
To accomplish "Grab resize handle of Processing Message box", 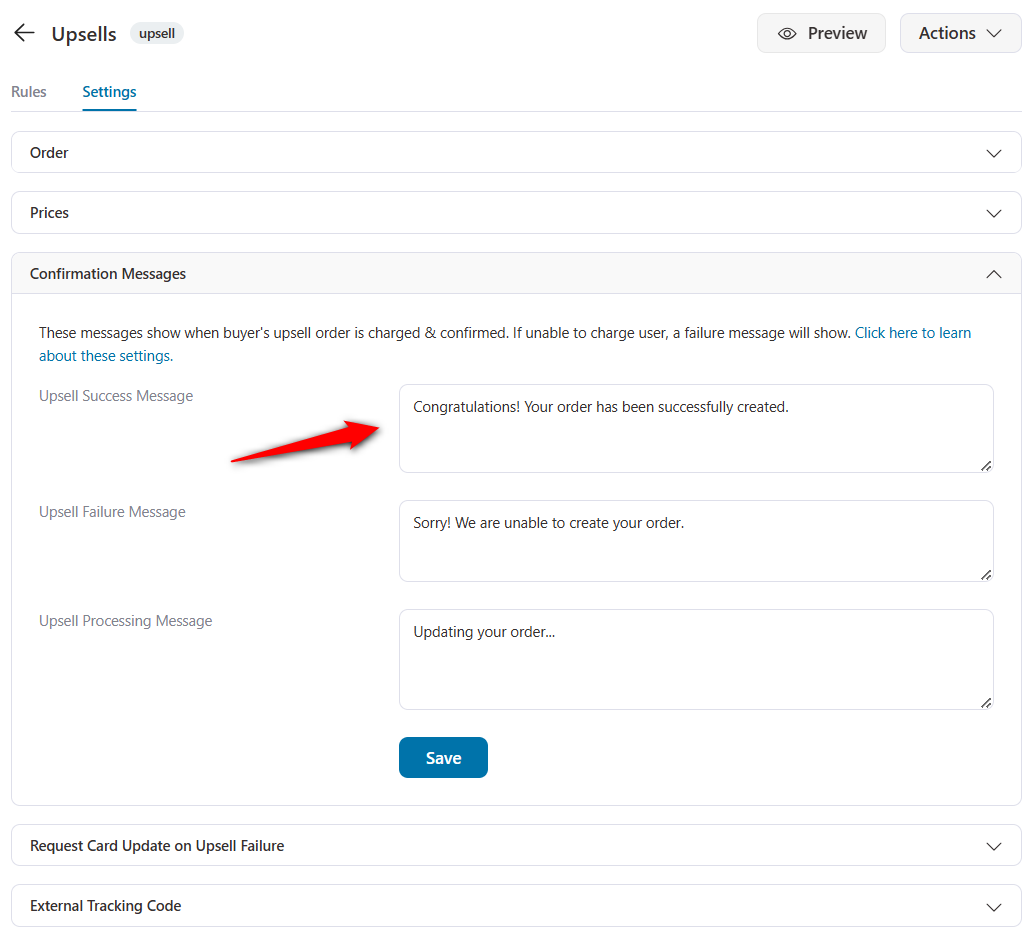I will coord(986,703).
